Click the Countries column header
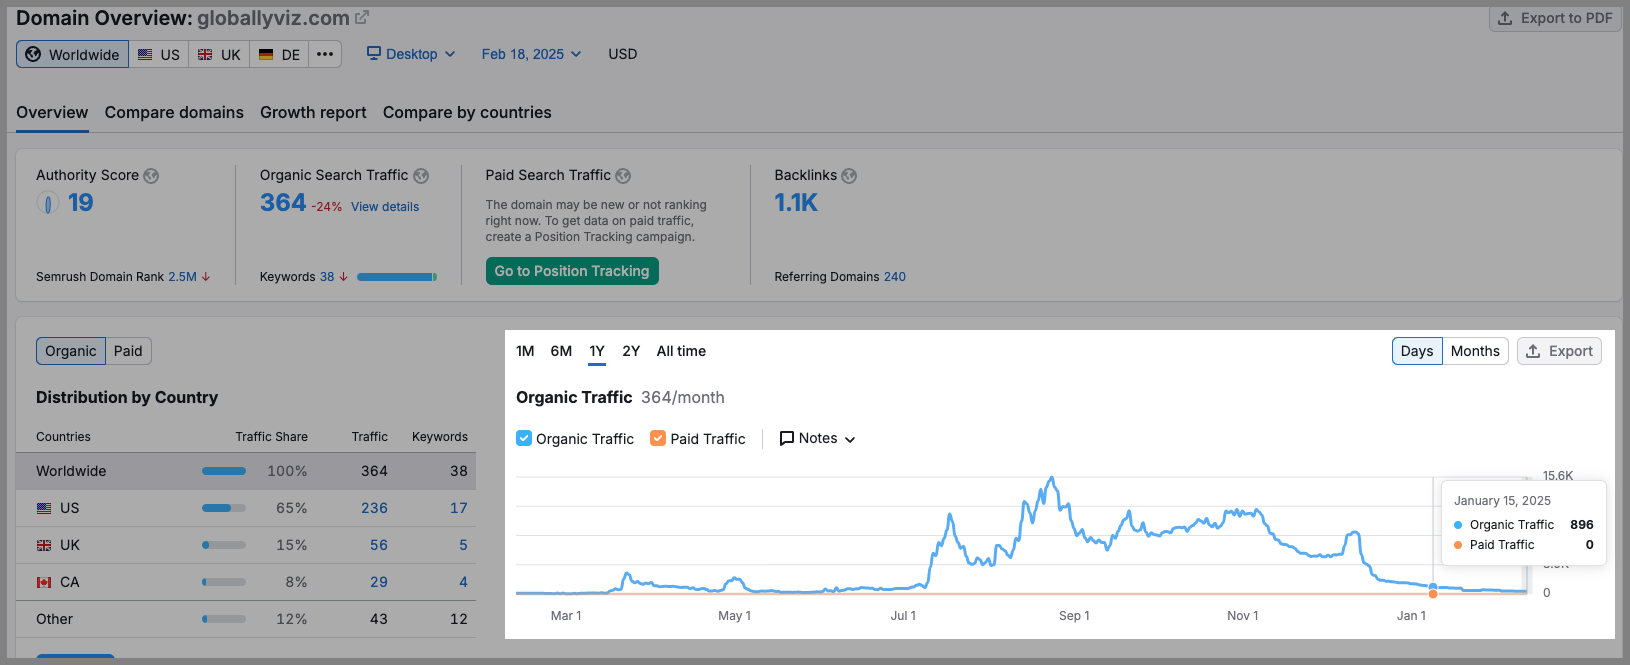This screenshot has height=665, width=1630. [63, 437]
